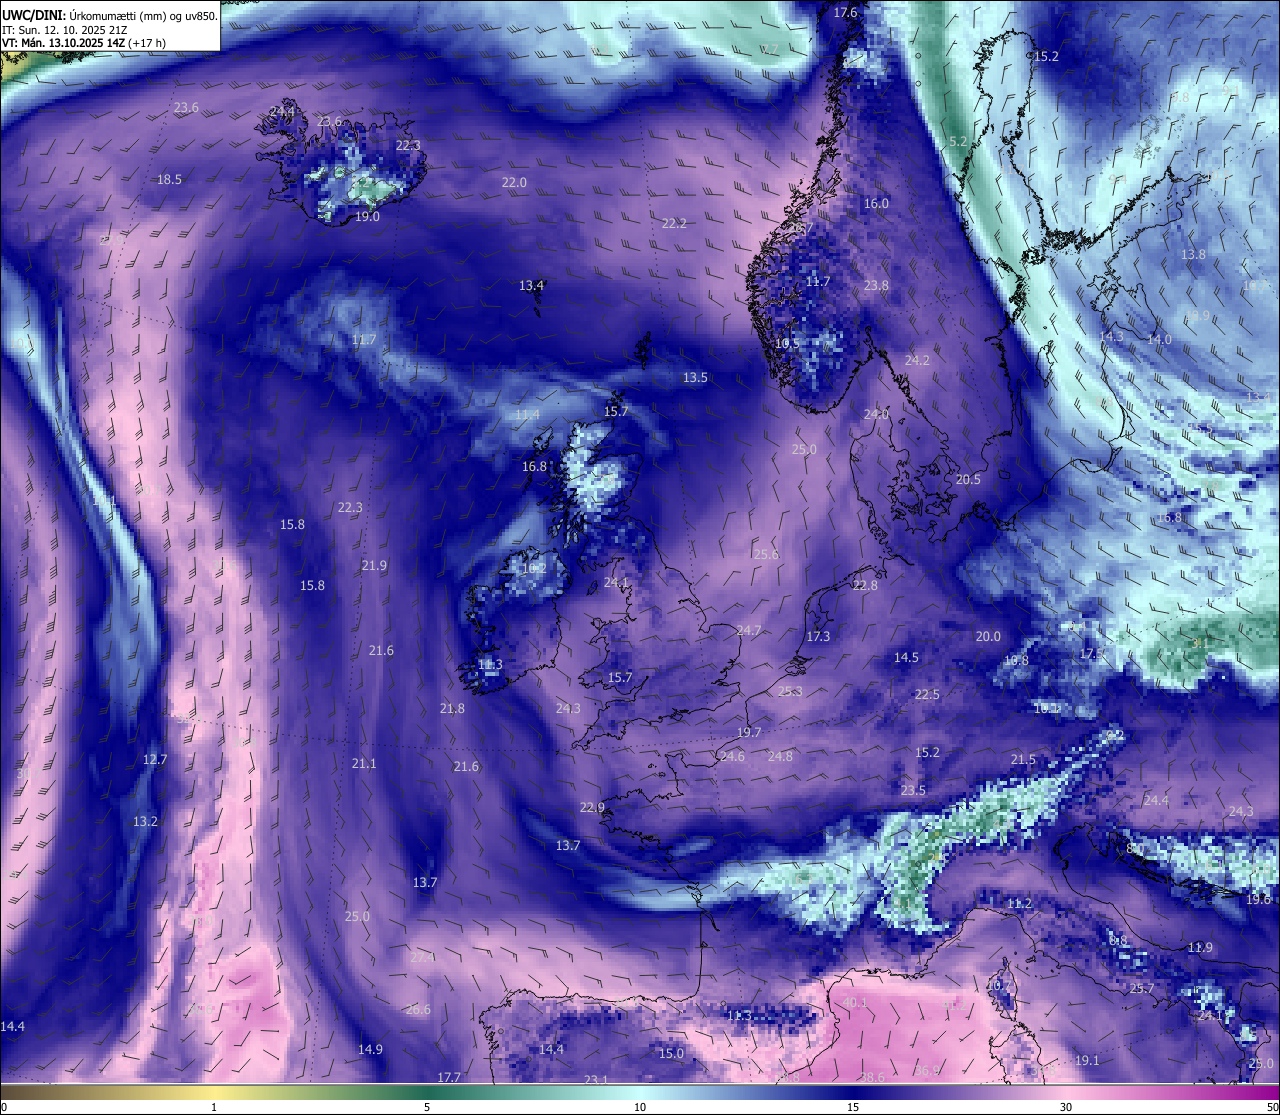Image resolution: width=1280 pixels, height=1115 pixels.
Task: Click the 20.0 value label
Action: pos(988,637)
